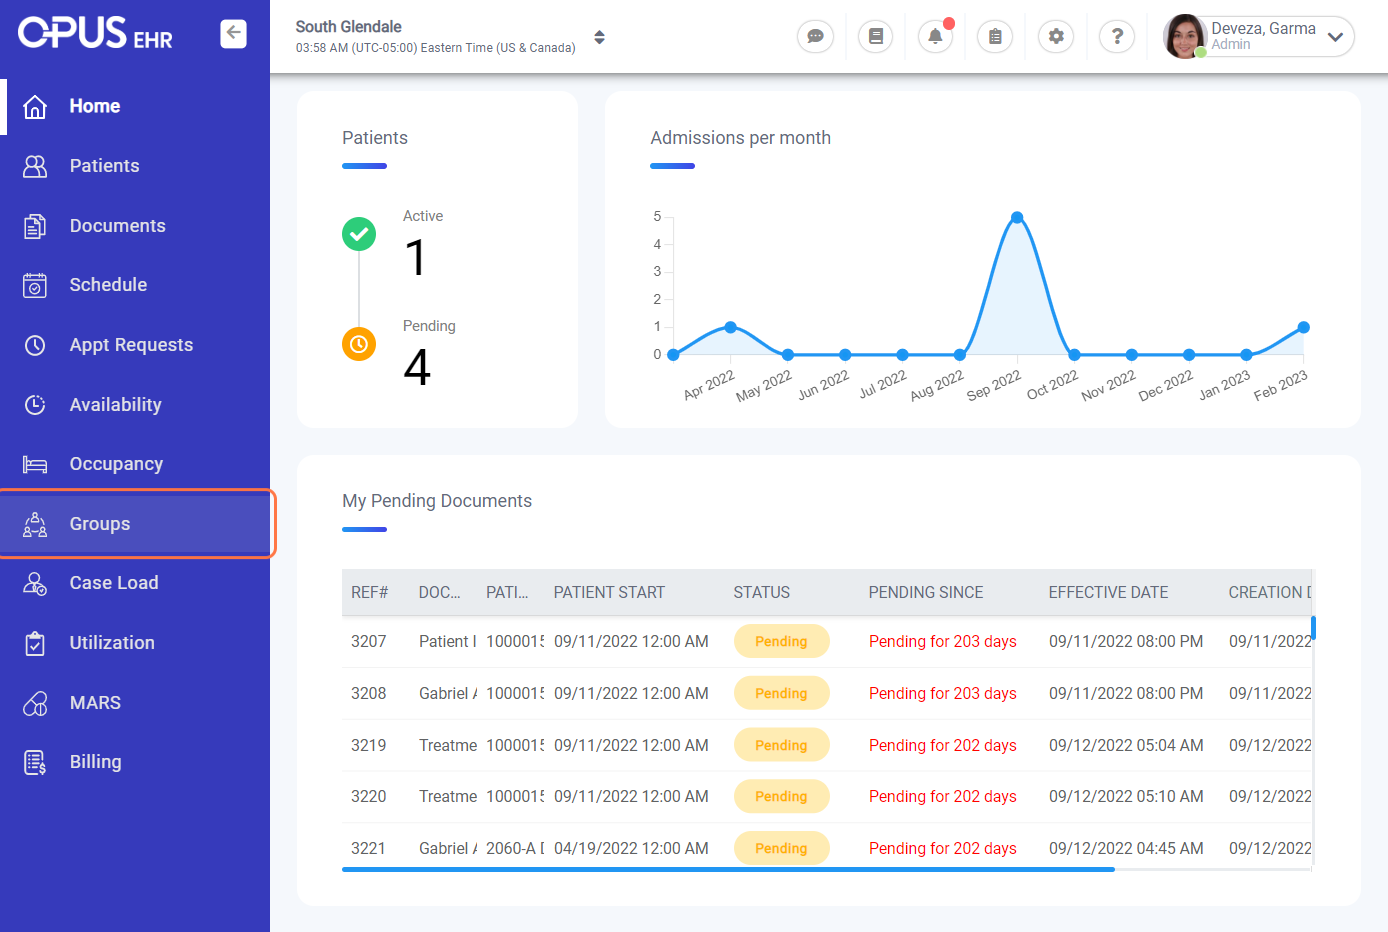Click "Pending for 203 days" in row 3207
The height and width of the screenshot is (932, 1388).
tap(943, 642)
